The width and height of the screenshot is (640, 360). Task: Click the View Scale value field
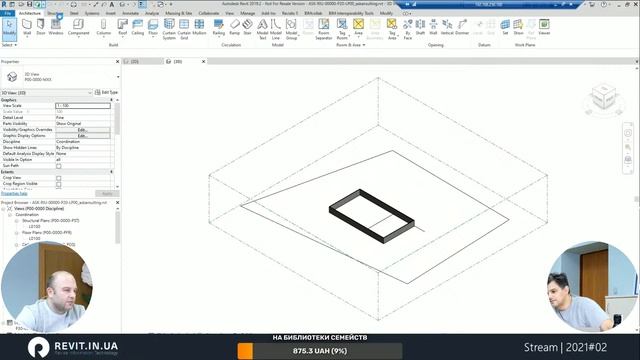tap(83, 106)
